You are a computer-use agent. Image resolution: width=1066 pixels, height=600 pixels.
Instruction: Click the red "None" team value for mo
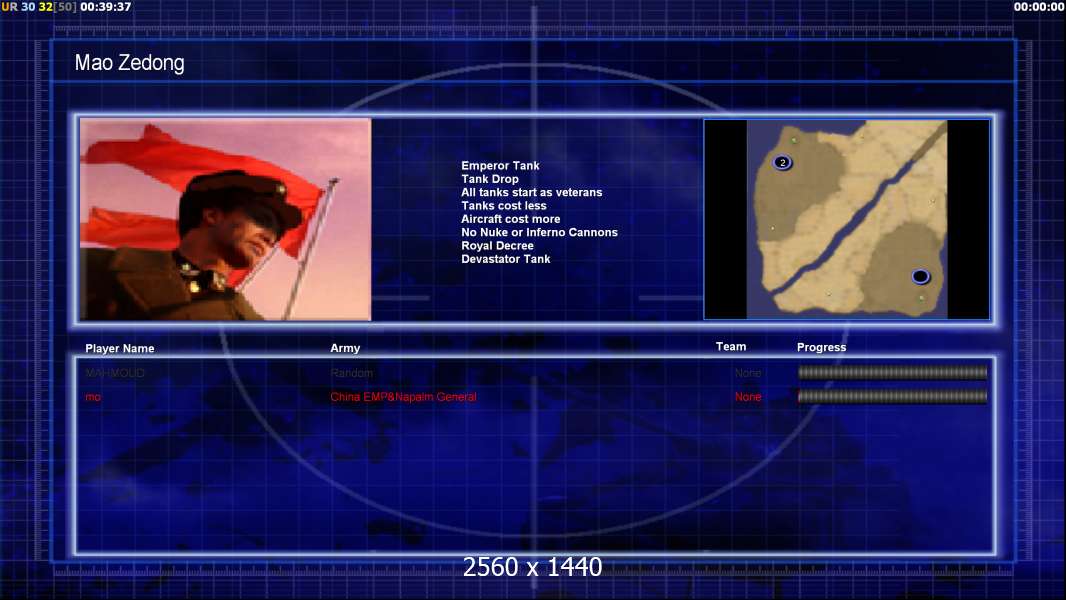(748, 397)
